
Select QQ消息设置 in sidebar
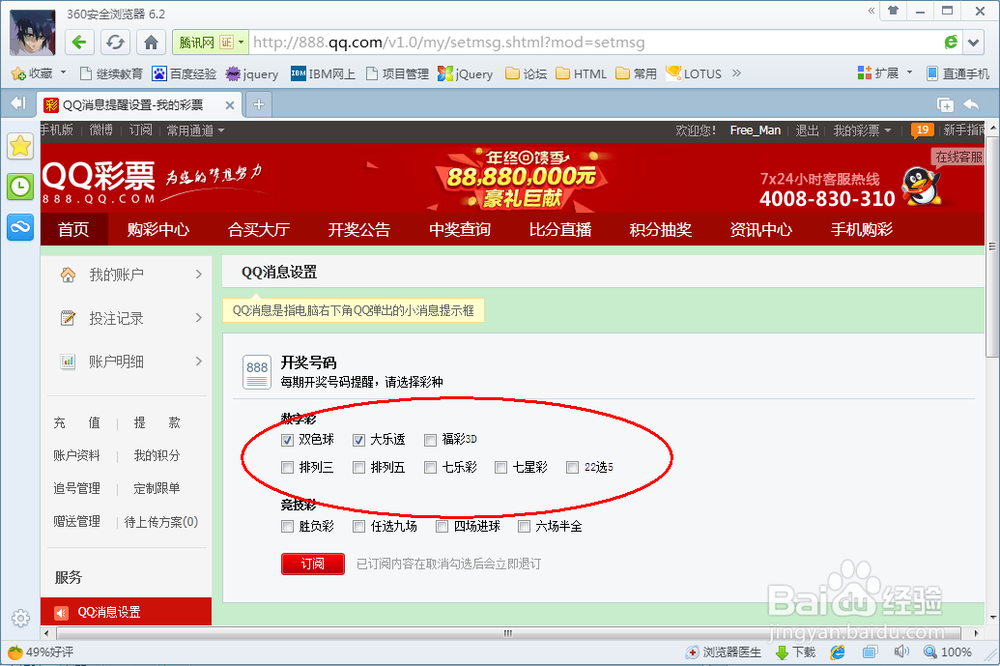pyautogui.click(x=126, y=612)
